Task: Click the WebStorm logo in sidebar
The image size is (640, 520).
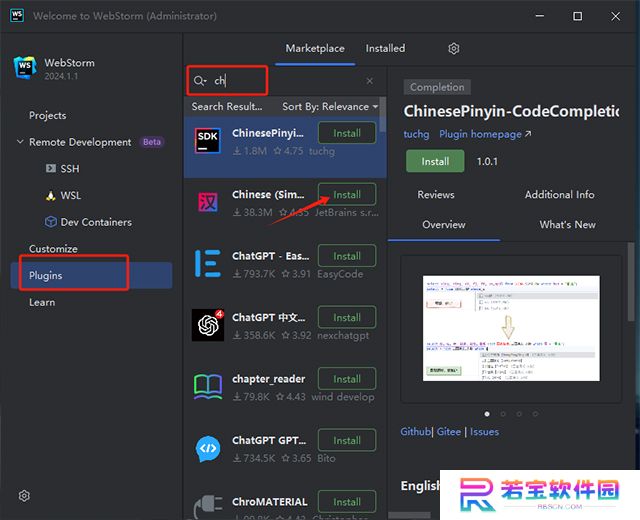Action: 25,68
